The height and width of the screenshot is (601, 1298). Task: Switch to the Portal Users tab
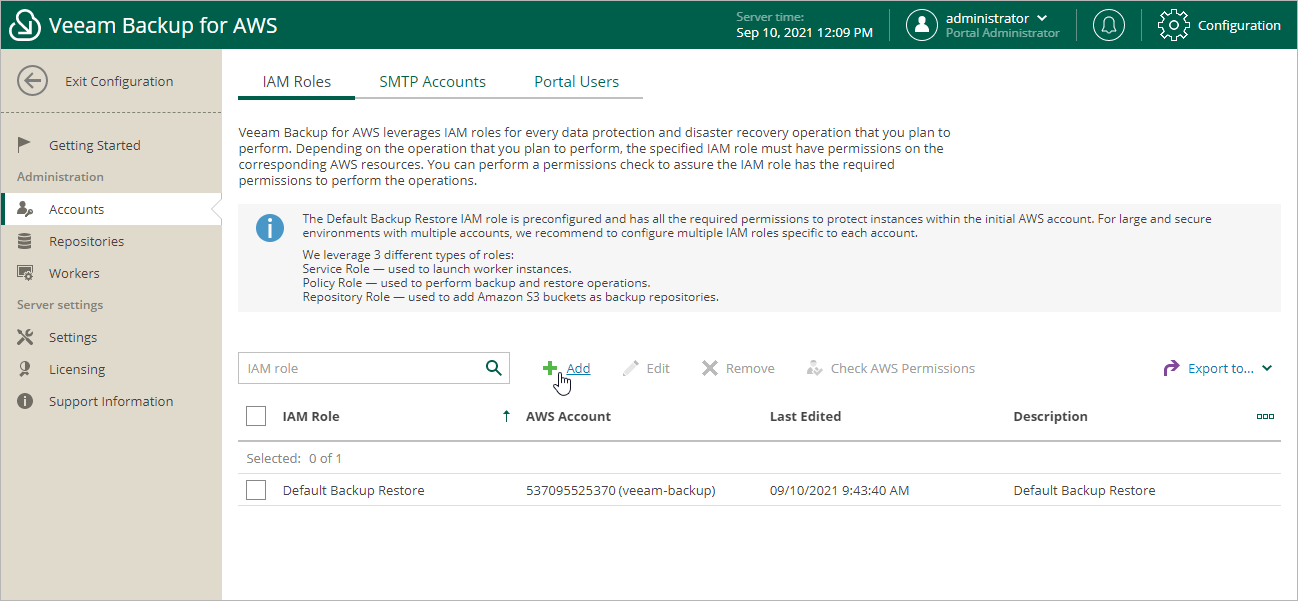577,82
